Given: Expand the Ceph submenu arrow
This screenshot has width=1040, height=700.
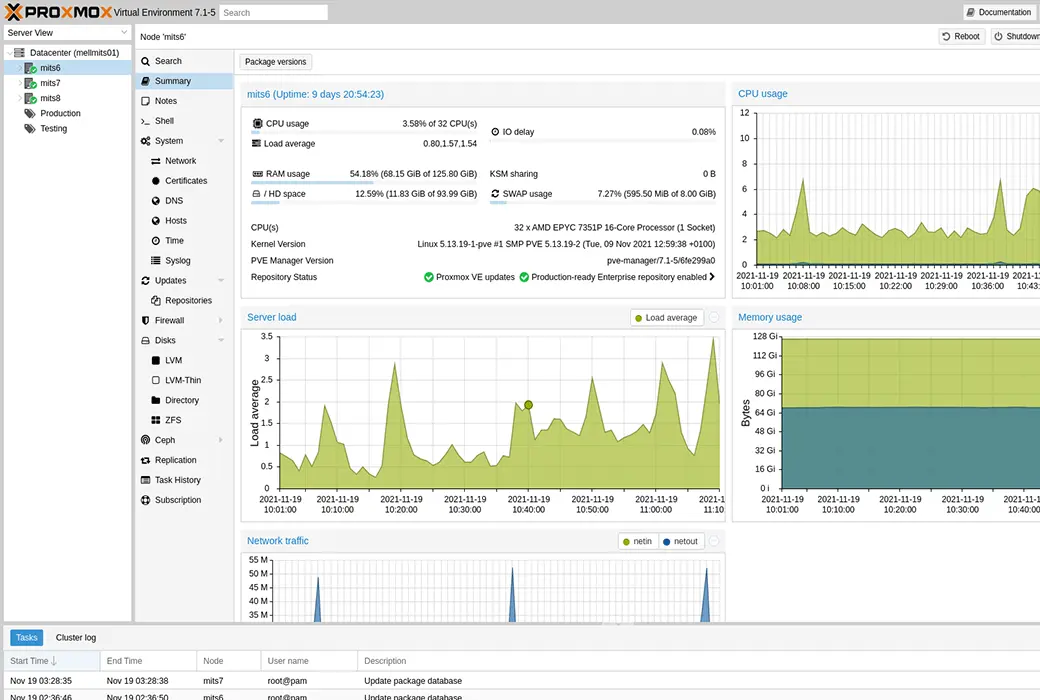Looking at the screenshot, I should pyautogui.click(x=221, y=440).
